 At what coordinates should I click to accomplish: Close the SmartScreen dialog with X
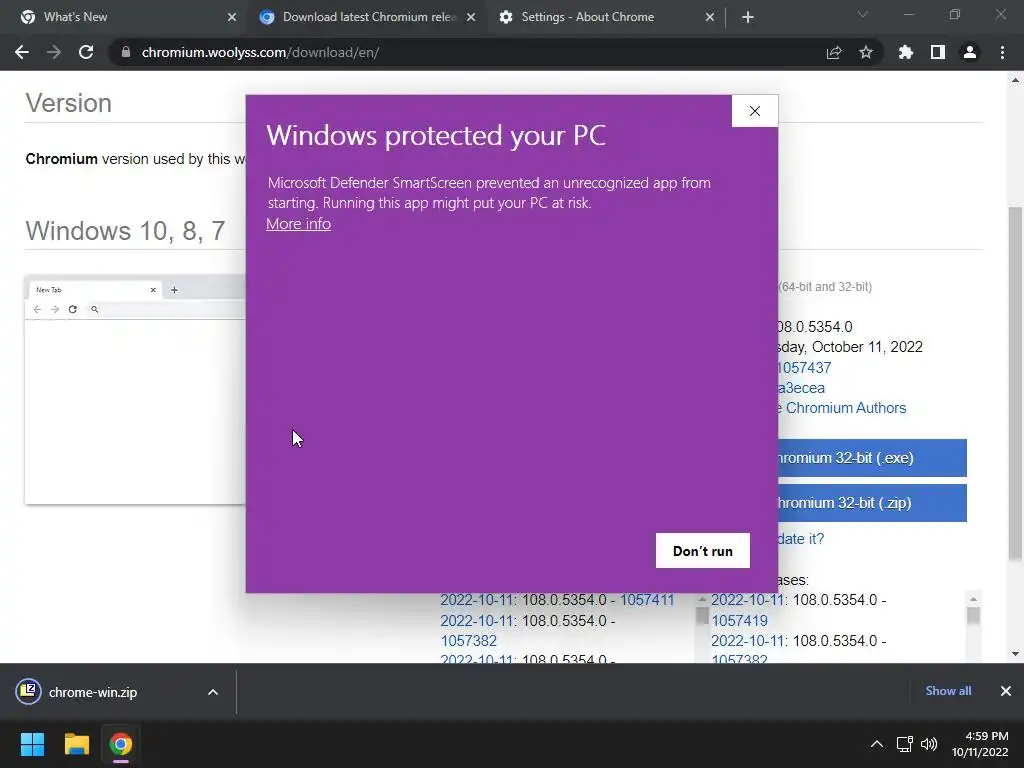[x=755, y=111]
